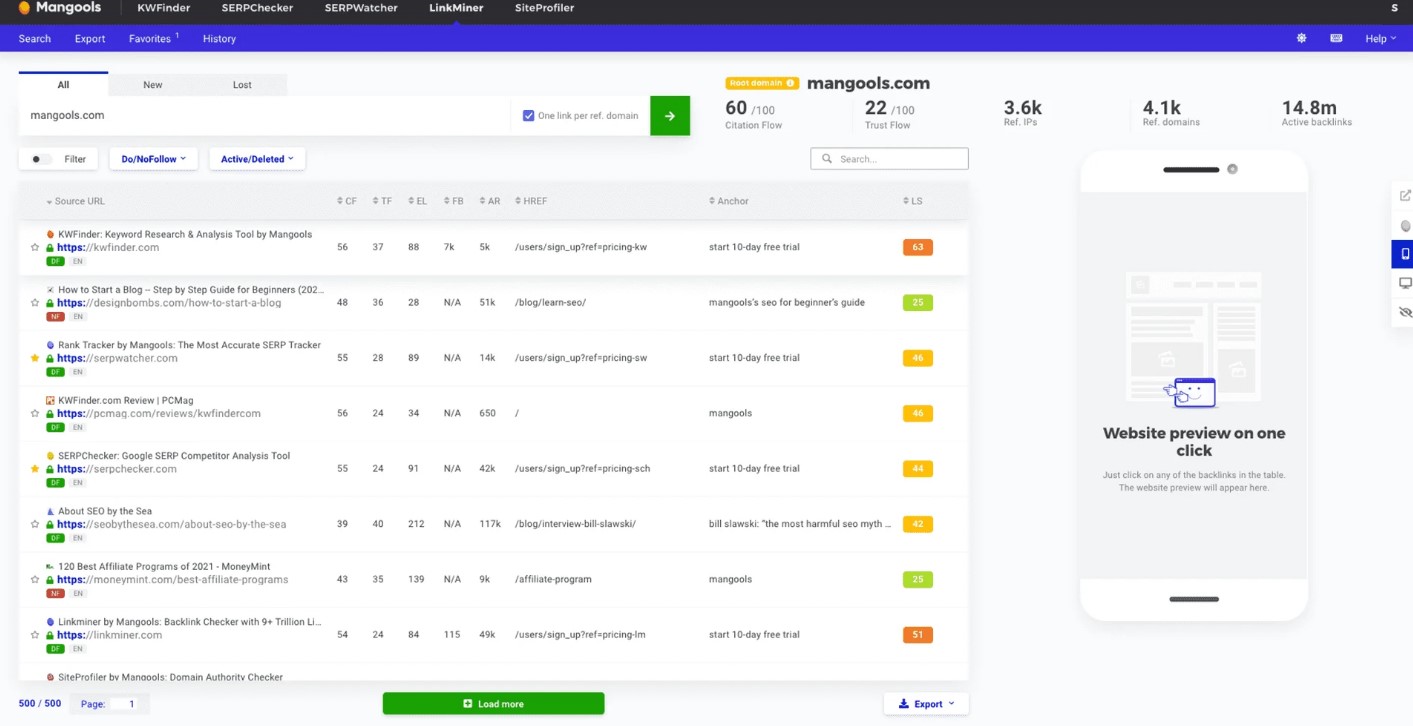This screenshot has width=1413, height=726.
Task: Click link strength badge 63
Action: point(917,247)
